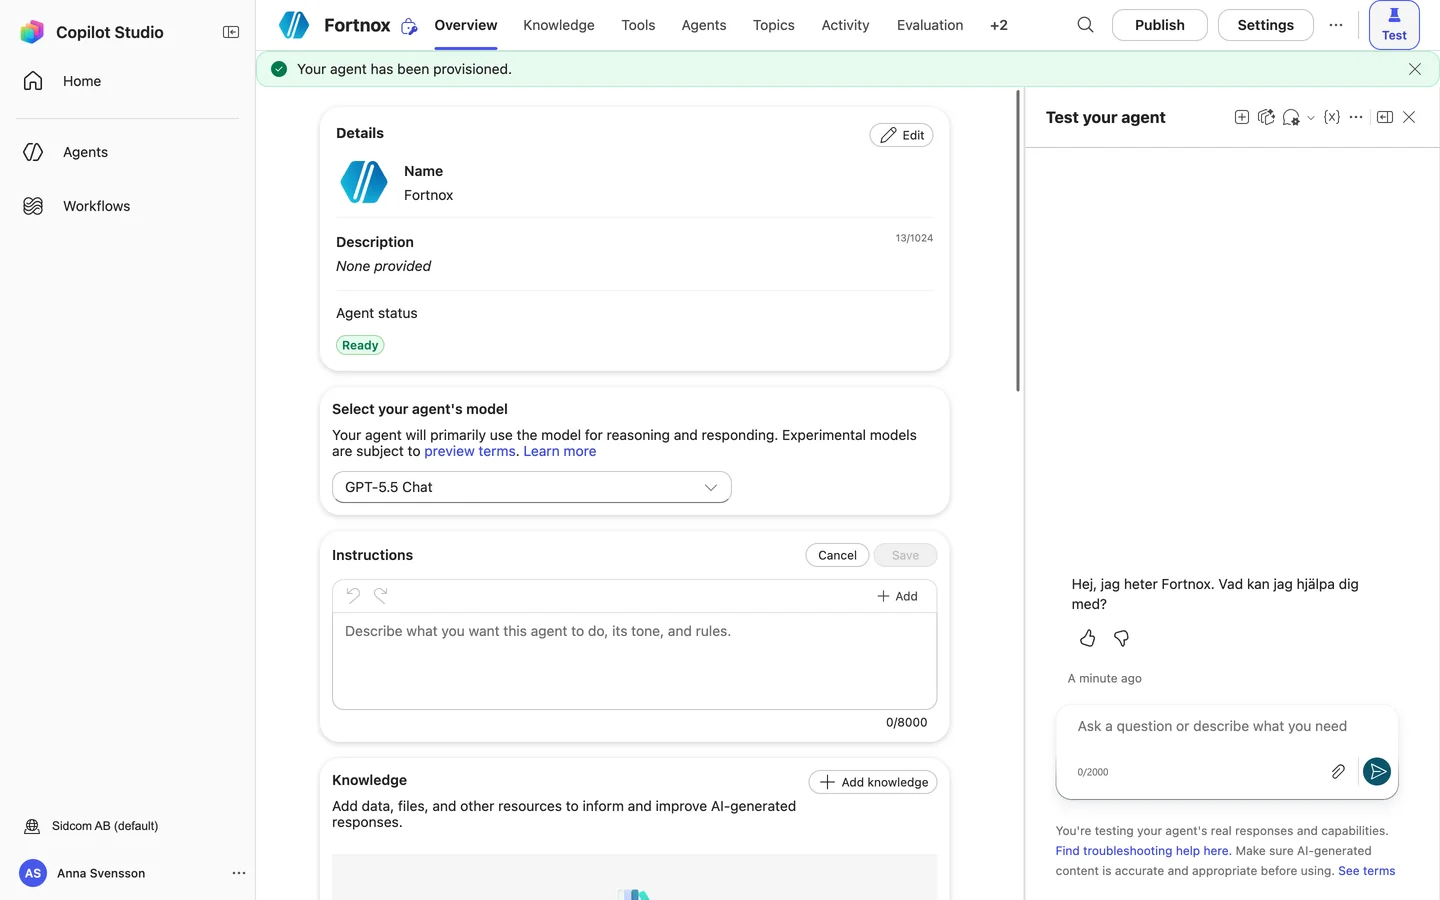1440x900 pixels.
Task: Toggle the Test panel button
Action: 1394,25
